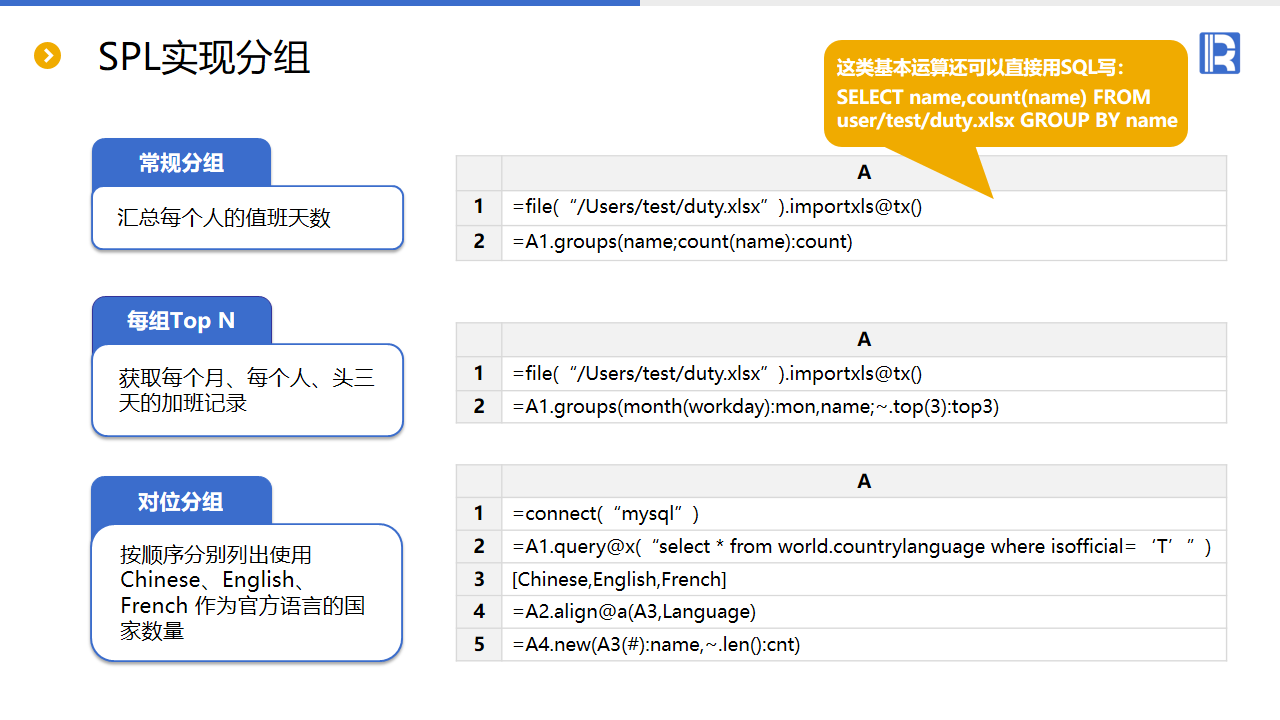This screenshot has height=720, width=1280.
Task: Select the A1.query@x select statement cell
Action: tap(863, 547)
